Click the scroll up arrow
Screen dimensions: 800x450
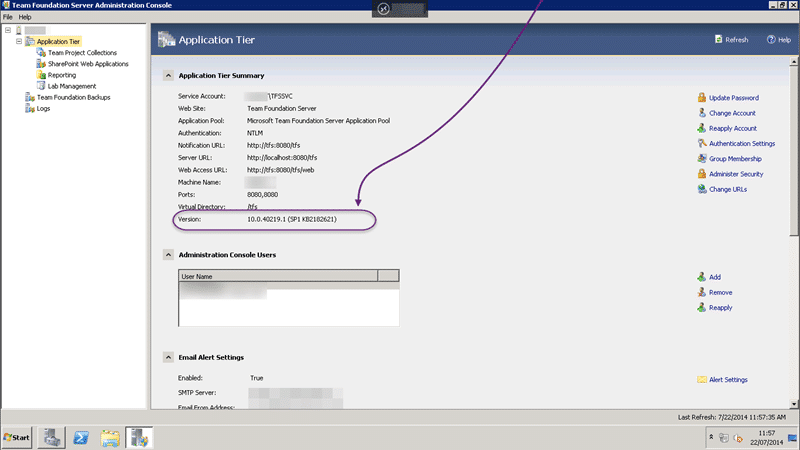(793, 61)
